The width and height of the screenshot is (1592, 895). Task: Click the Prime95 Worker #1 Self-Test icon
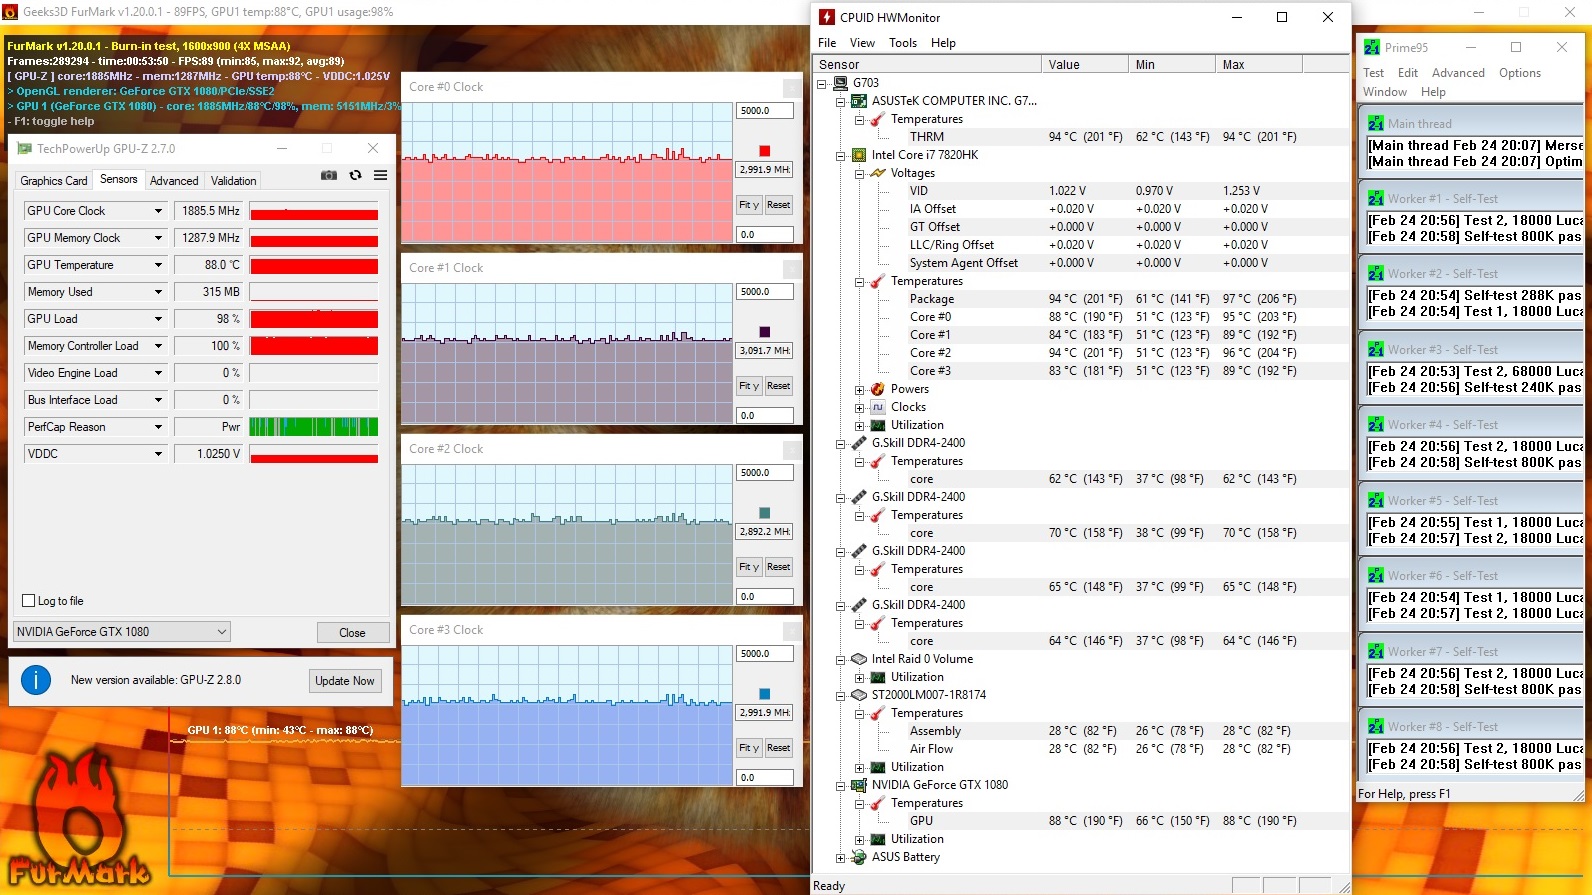pos(1376,198)
